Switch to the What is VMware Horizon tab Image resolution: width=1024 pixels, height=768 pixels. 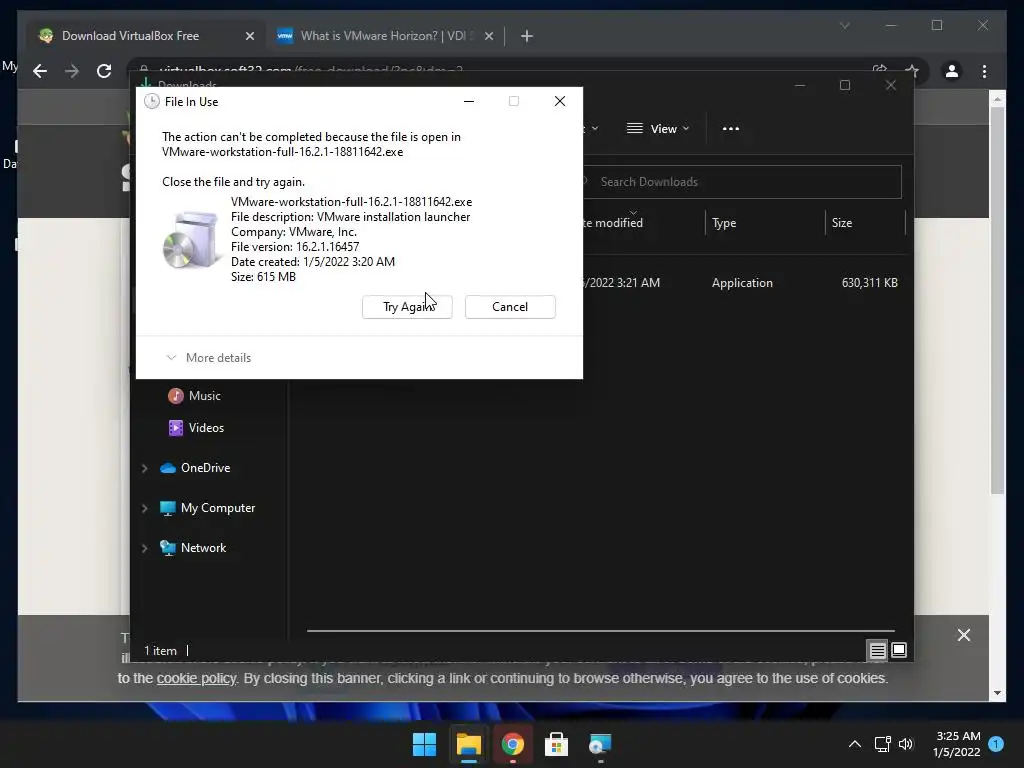(383, 36)
